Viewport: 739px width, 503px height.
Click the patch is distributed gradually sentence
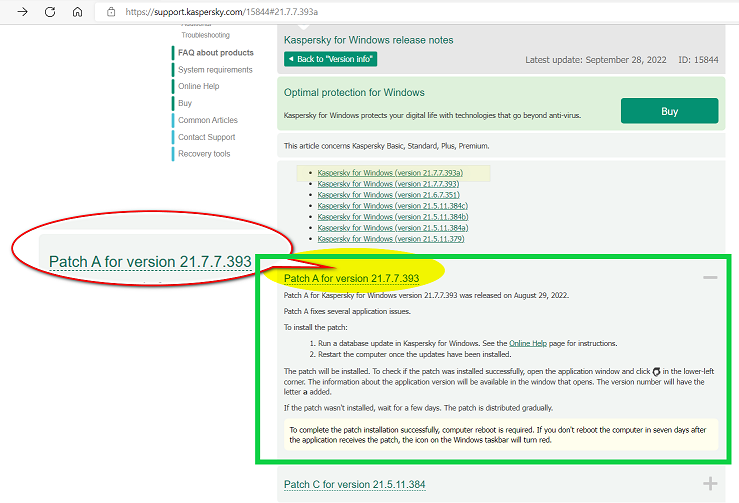(498, 408)
